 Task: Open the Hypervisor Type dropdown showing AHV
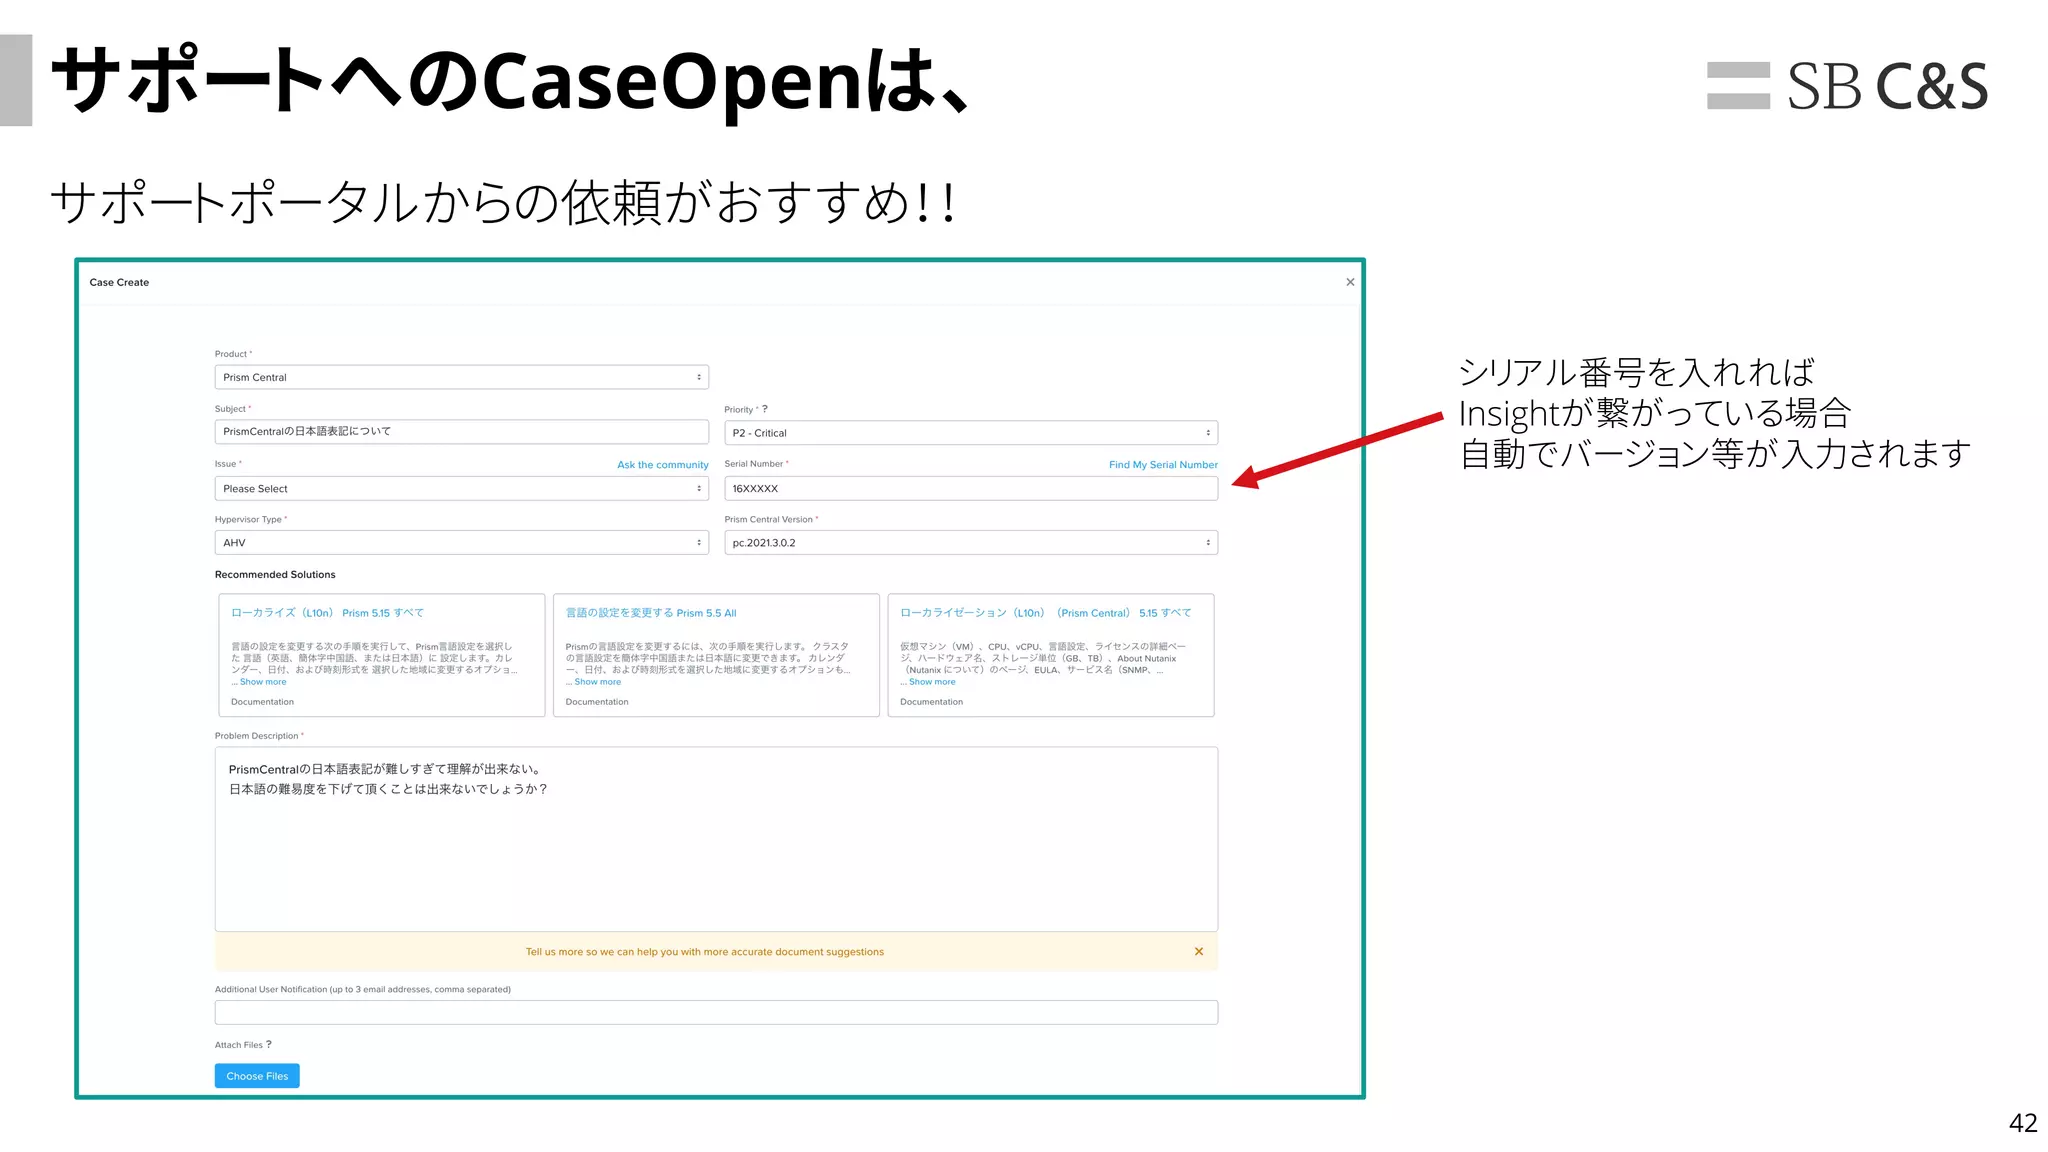click(461, 543)
